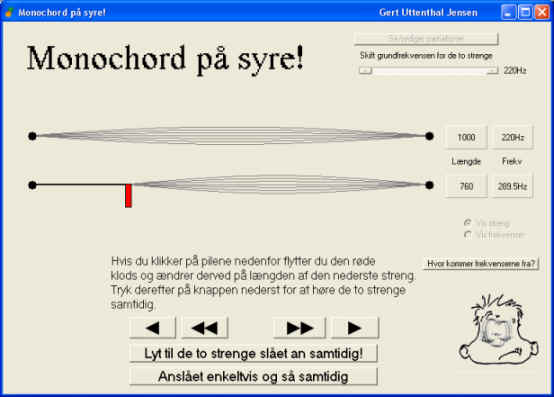Click the greyed button above frequency slider

point(426,38)
